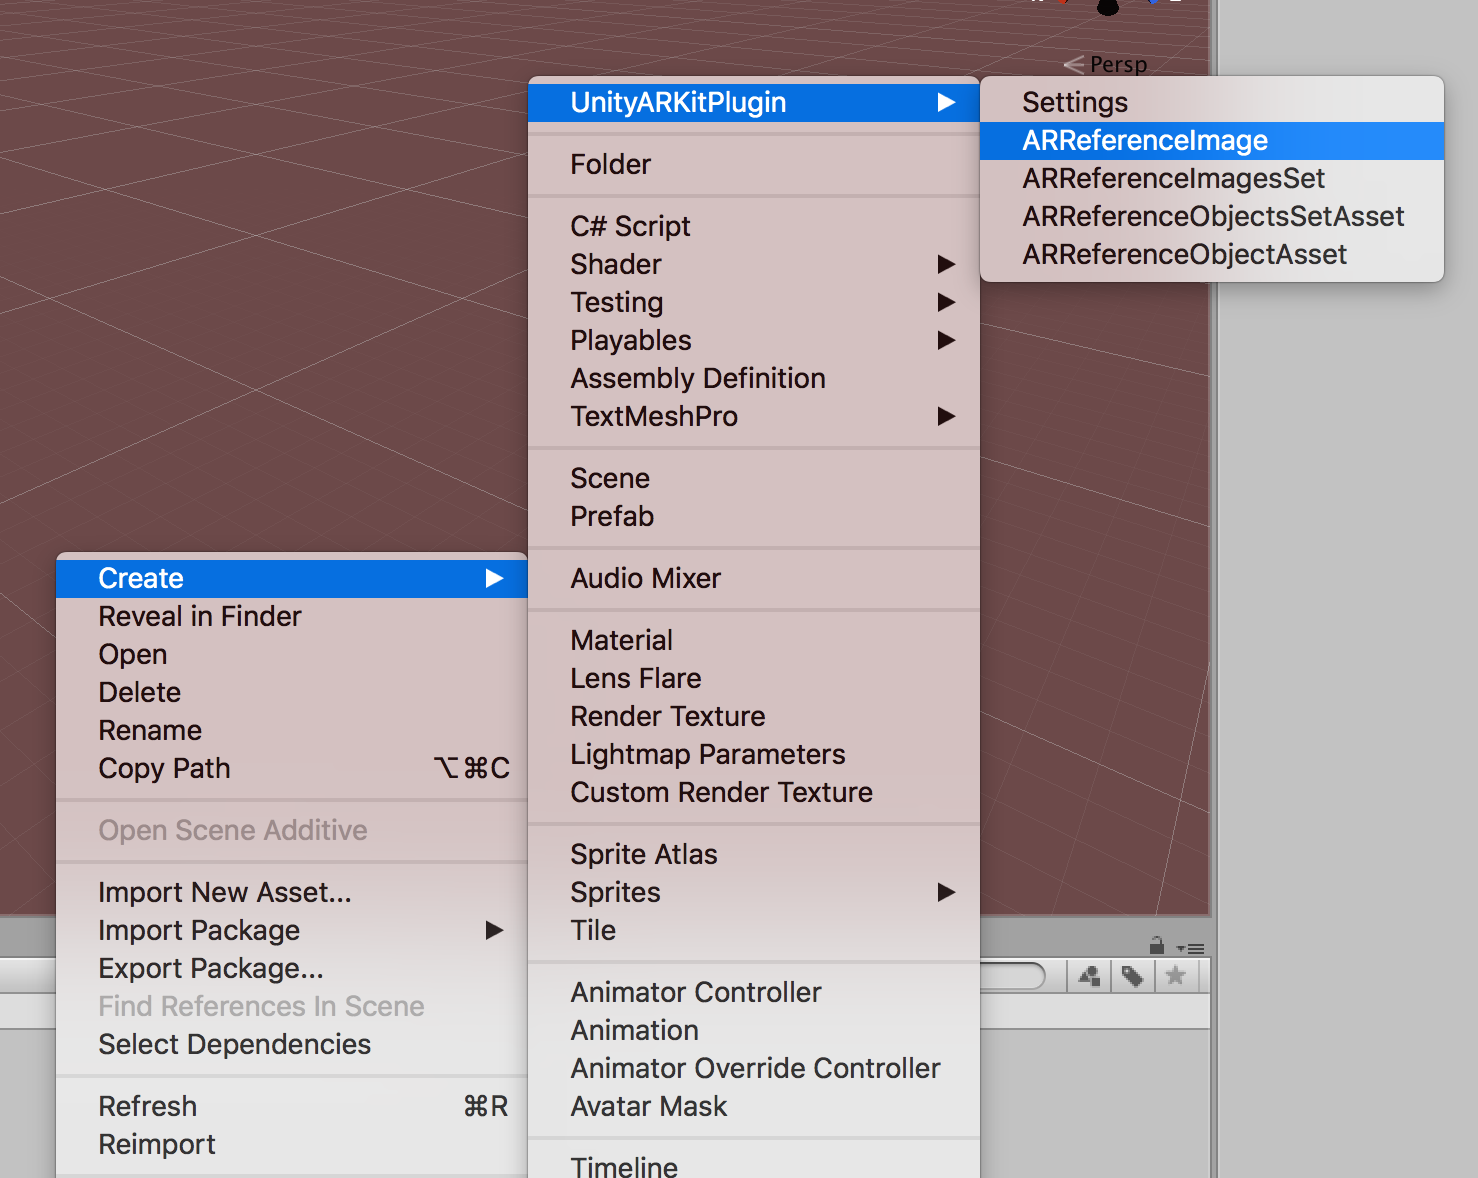This screenshot has width=1478, height=1178.
Task: Create a new Folder
Action: (x=753, y=164)
